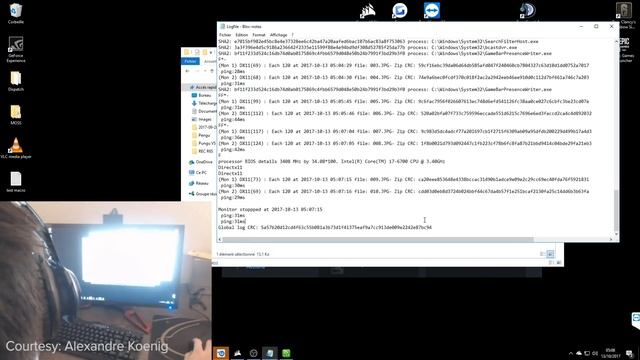Viewport: 640px width, 360px height.
Task: Select OneDrive in Explorer sidebar
Action: tap(200, 162)
